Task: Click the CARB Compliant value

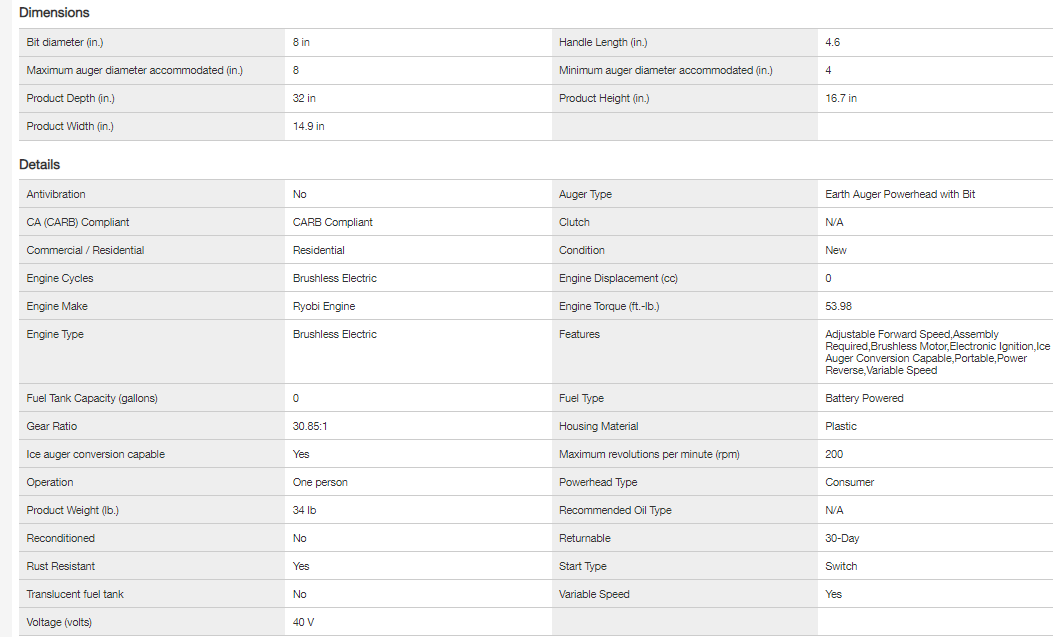Action: [333, 223]
